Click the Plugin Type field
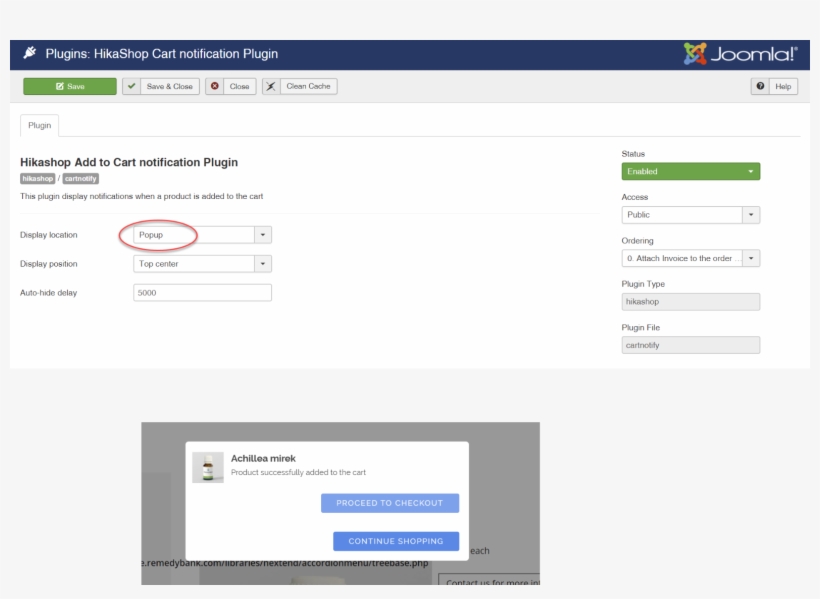This screenshot has width=820, height=599. (690, 301)
